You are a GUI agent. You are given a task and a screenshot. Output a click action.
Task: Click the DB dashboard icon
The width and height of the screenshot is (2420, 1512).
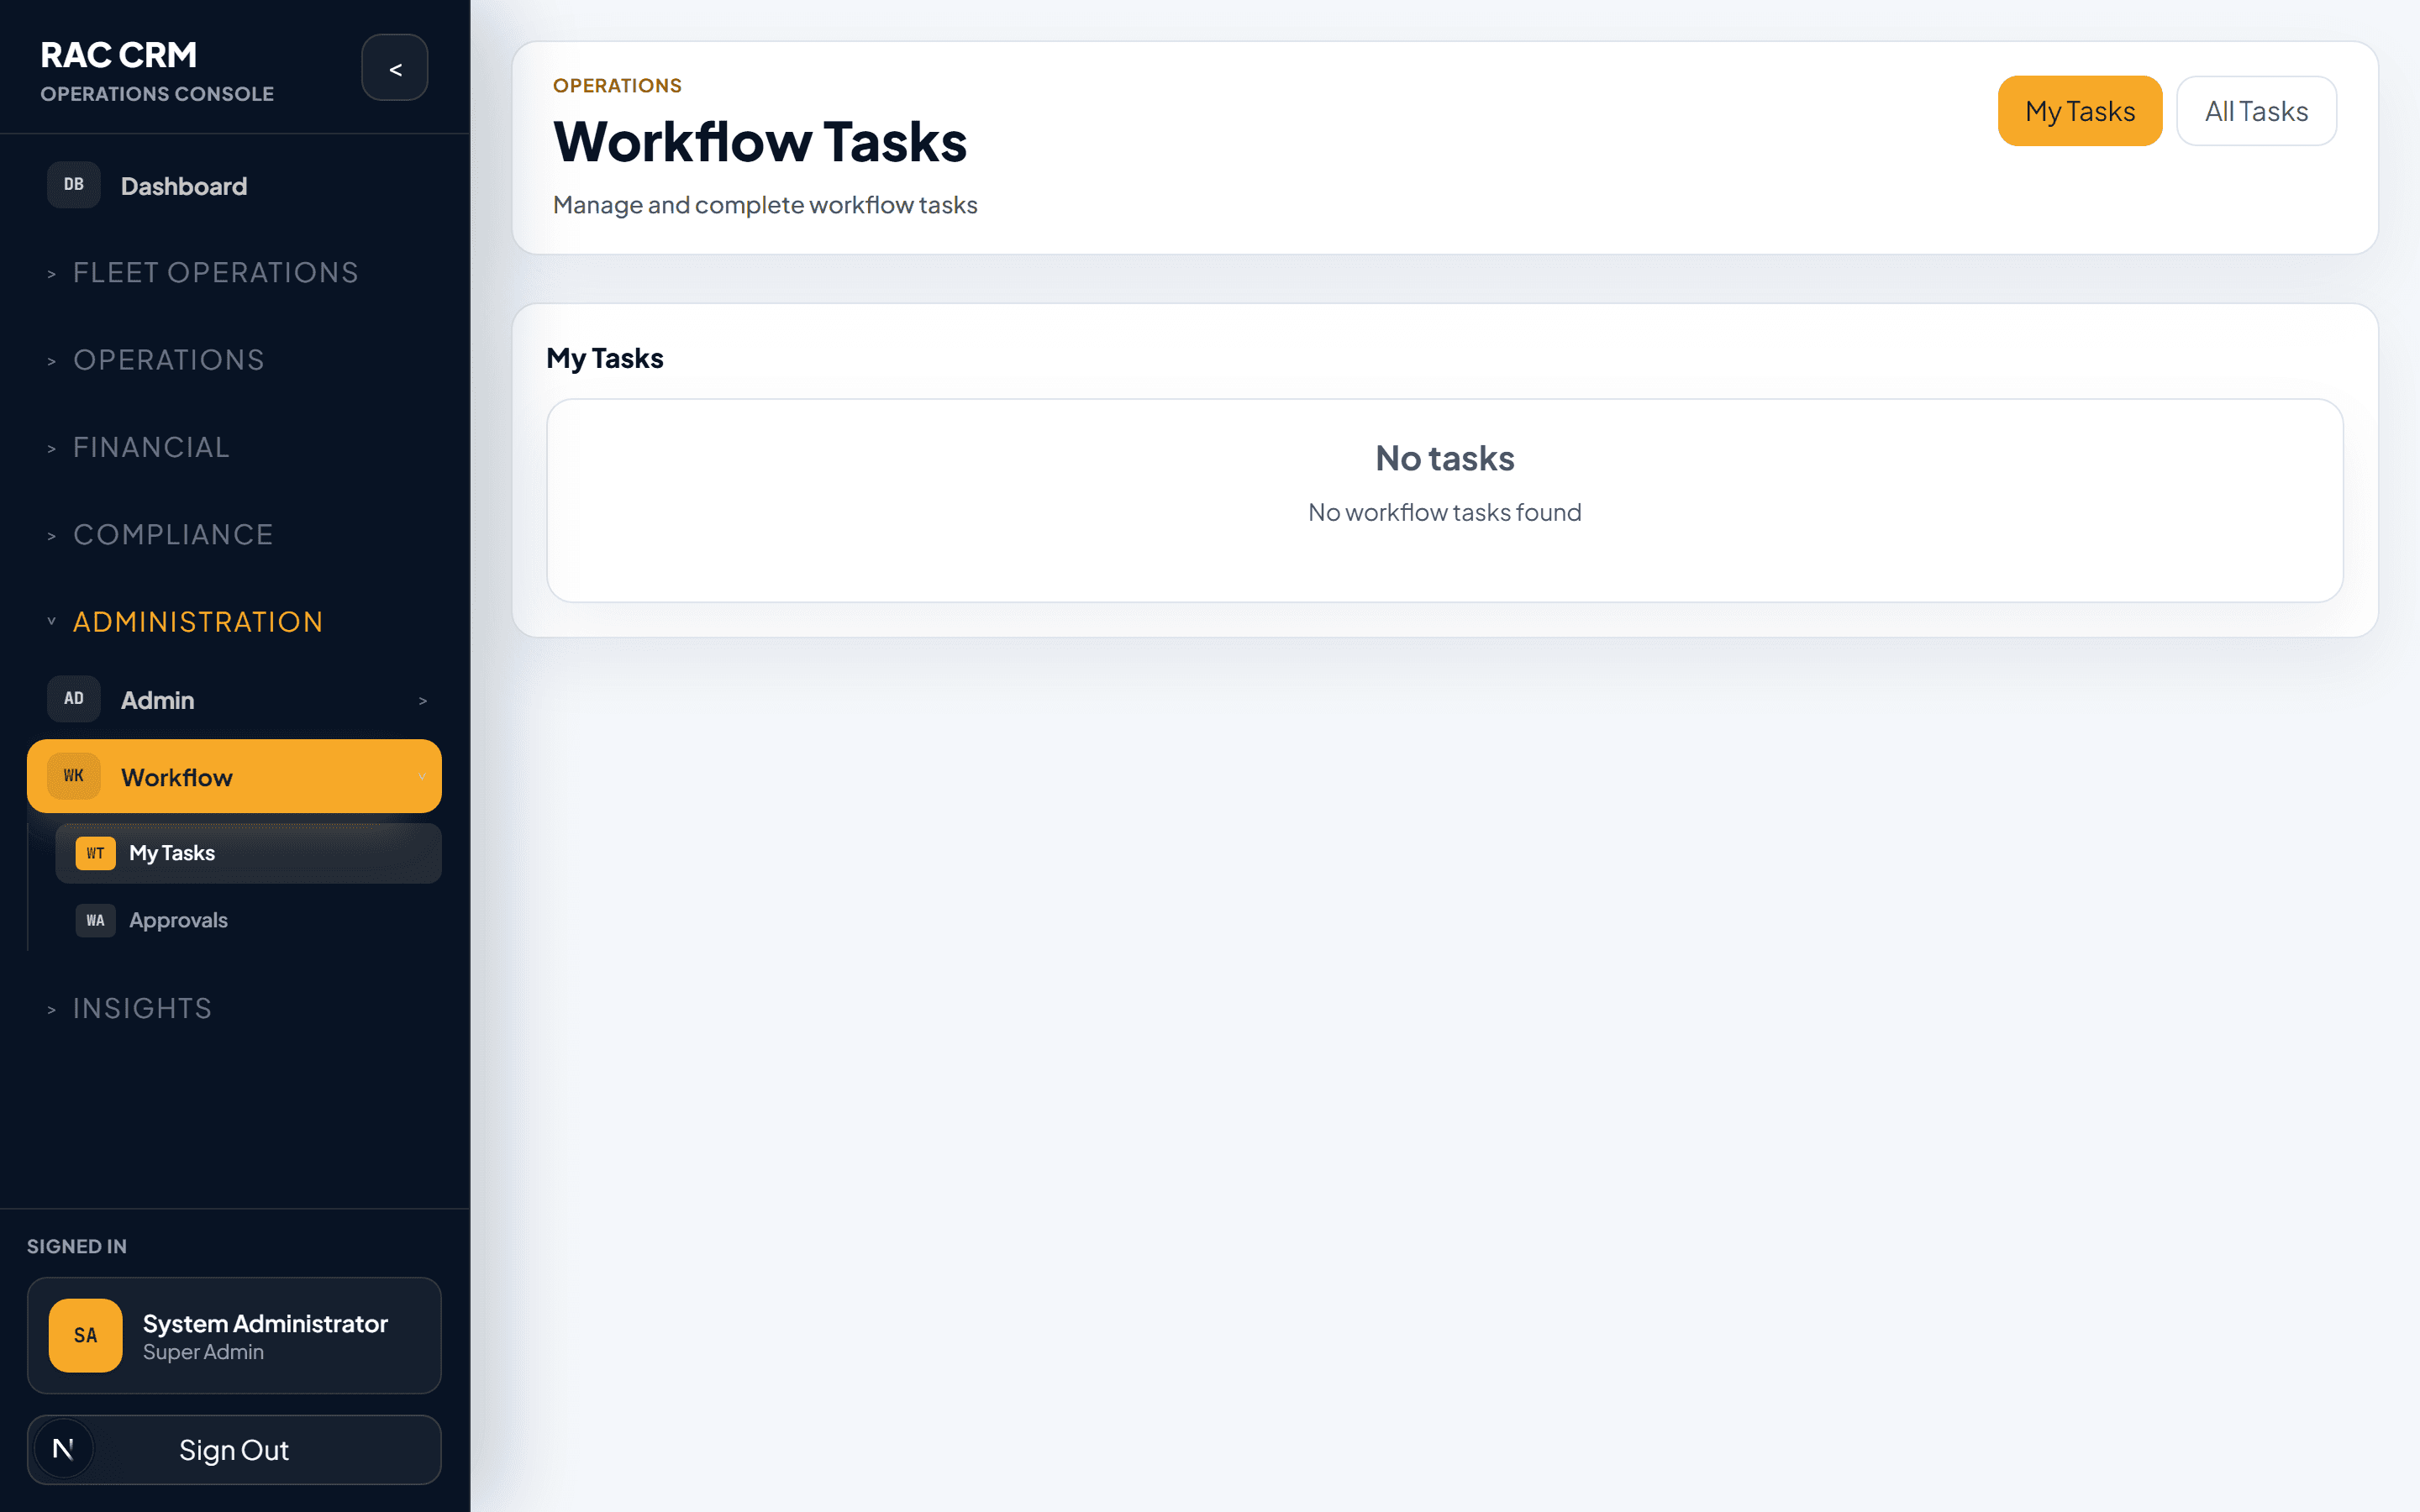(74, 185)
